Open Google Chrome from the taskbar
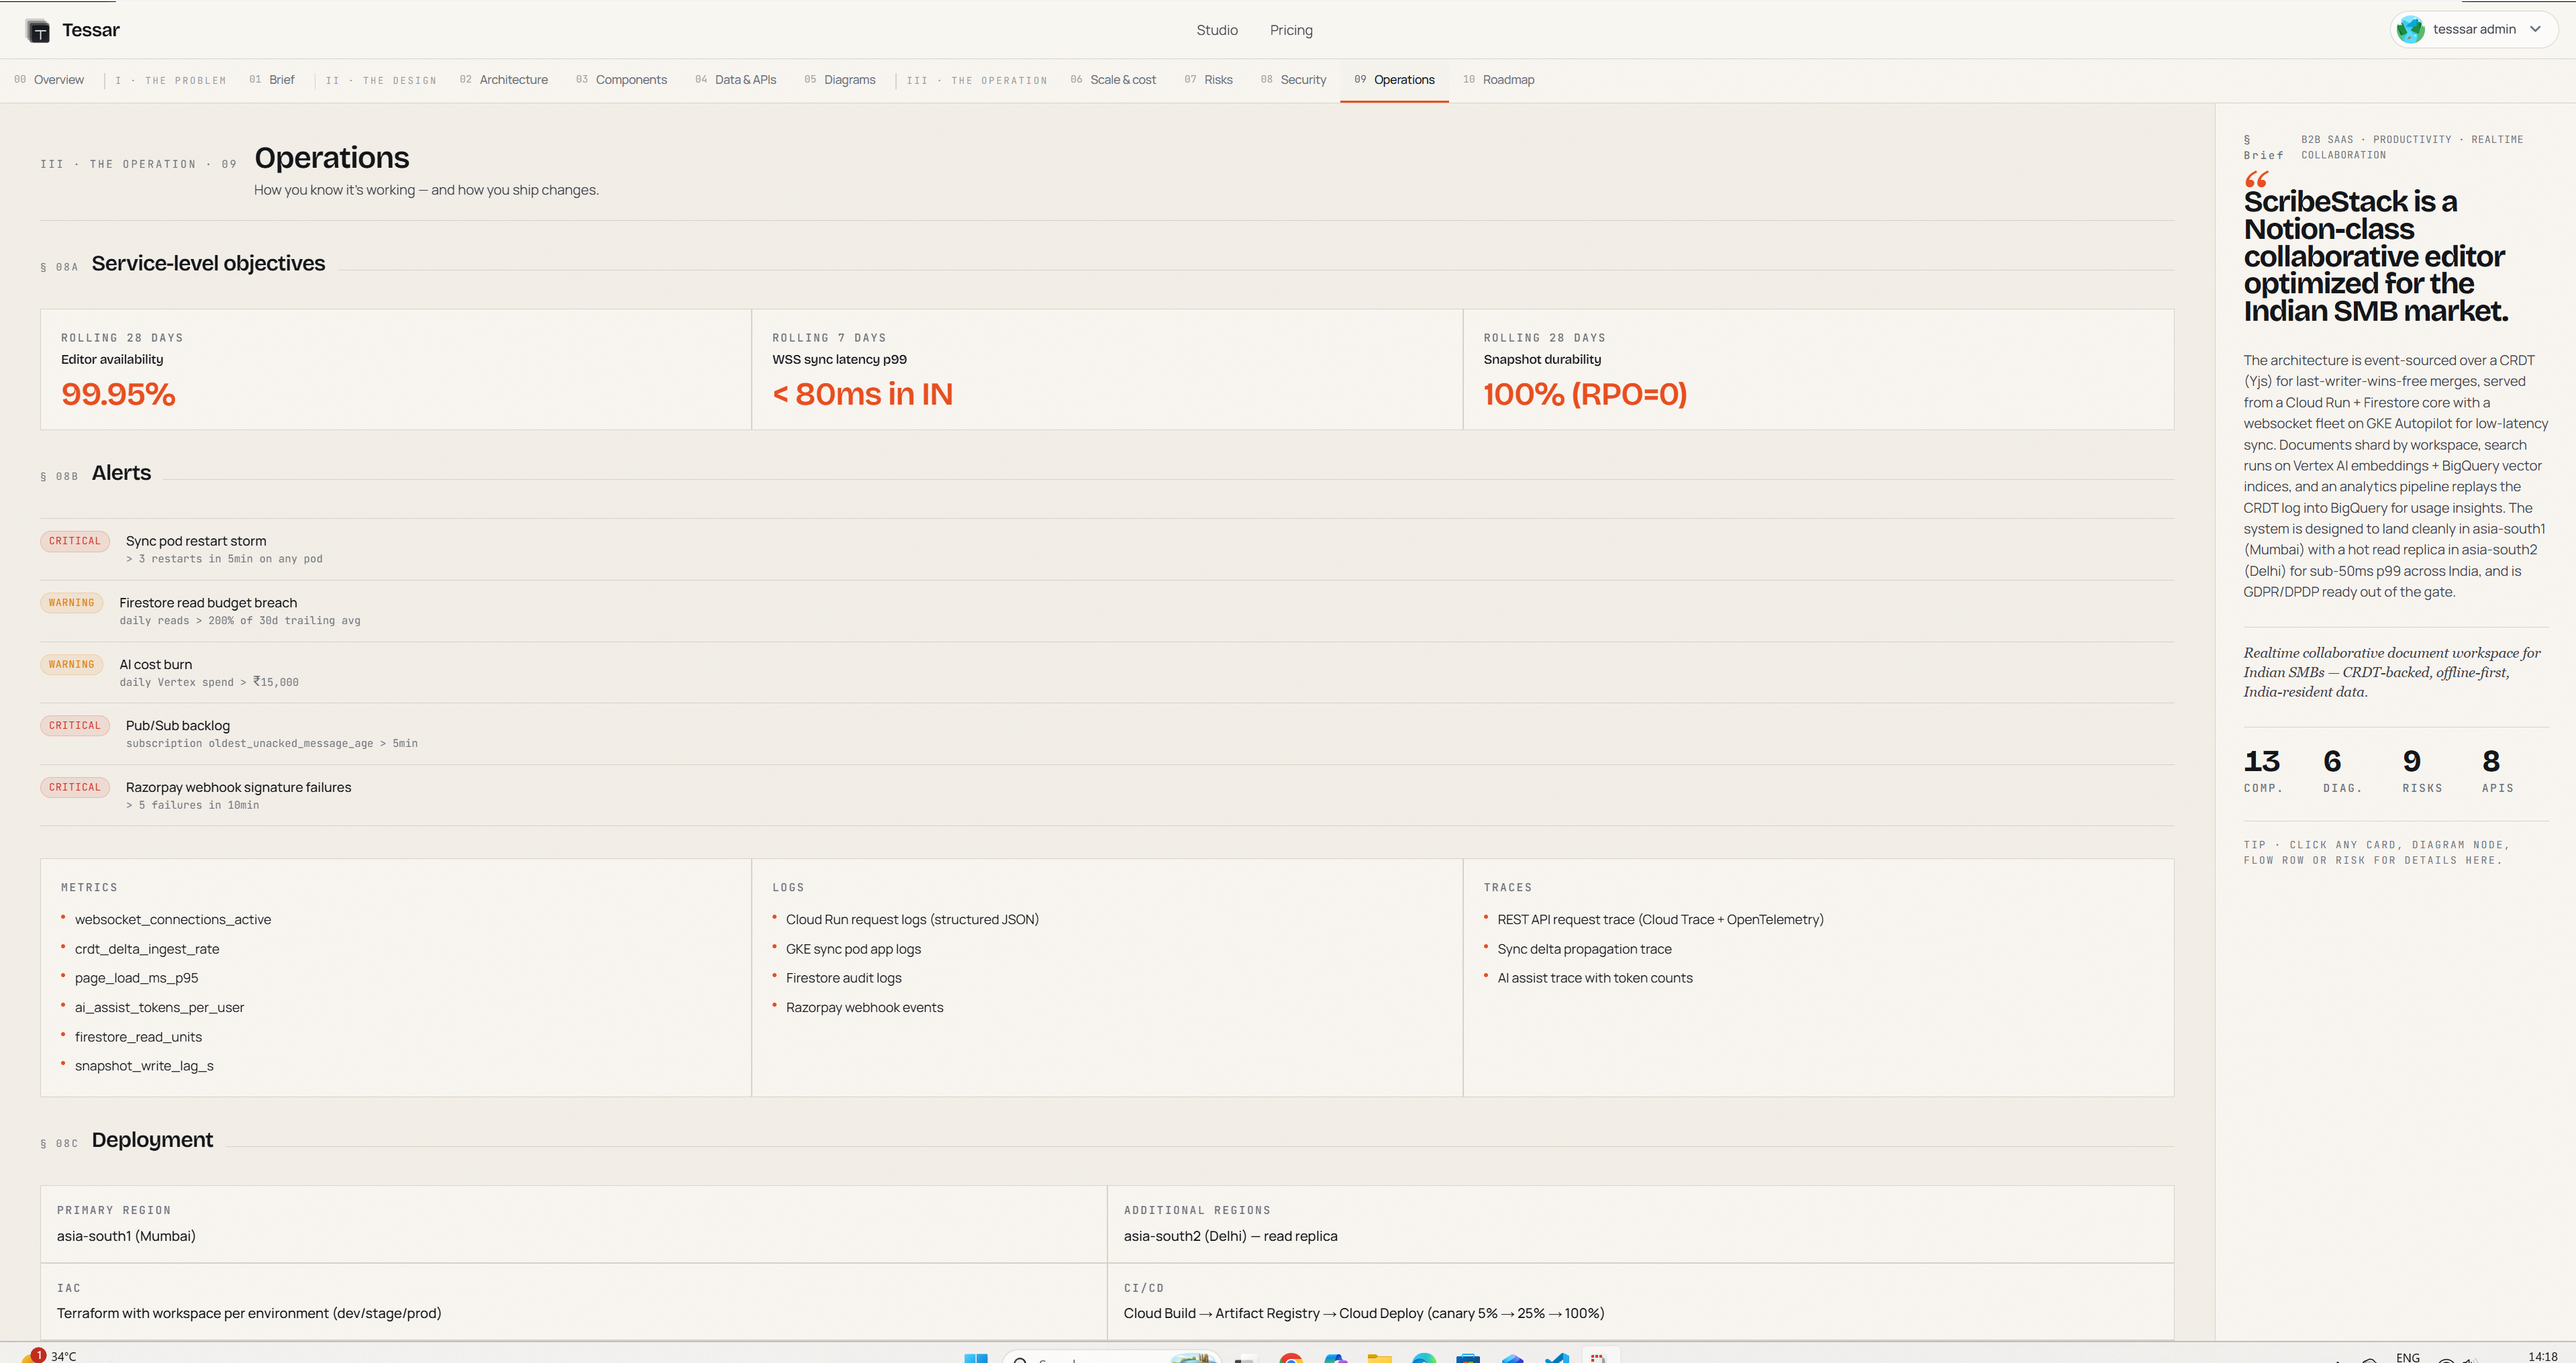2576x1363 pixels. point(1291,1358)
